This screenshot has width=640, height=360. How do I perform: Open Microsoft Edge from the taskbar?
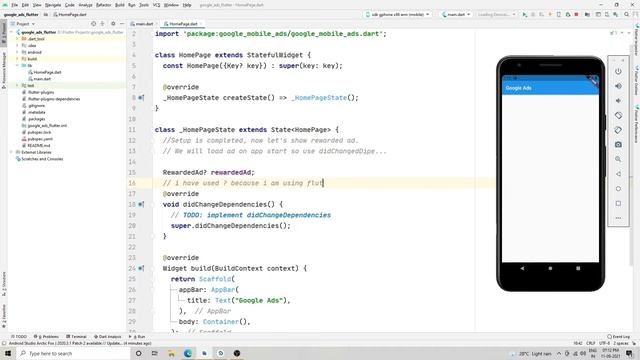pos(188,353)
